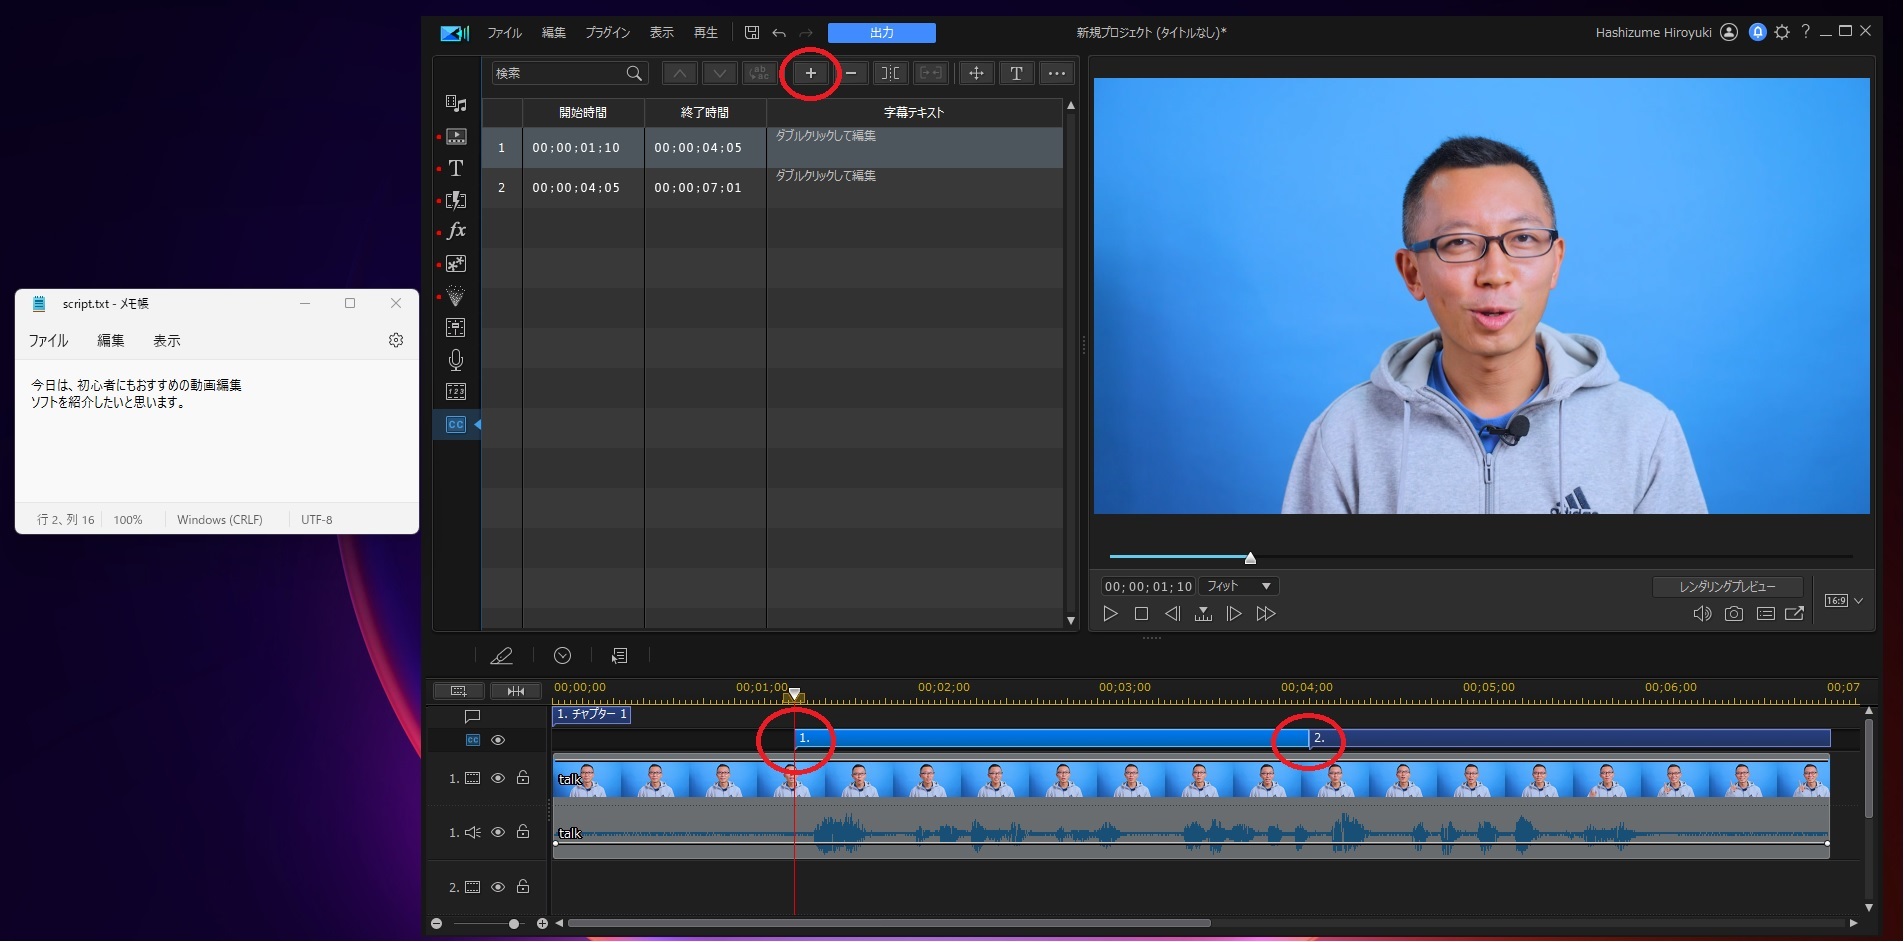Click the remove subtitle minus button

pyautogui.click(x=851, y=73)
